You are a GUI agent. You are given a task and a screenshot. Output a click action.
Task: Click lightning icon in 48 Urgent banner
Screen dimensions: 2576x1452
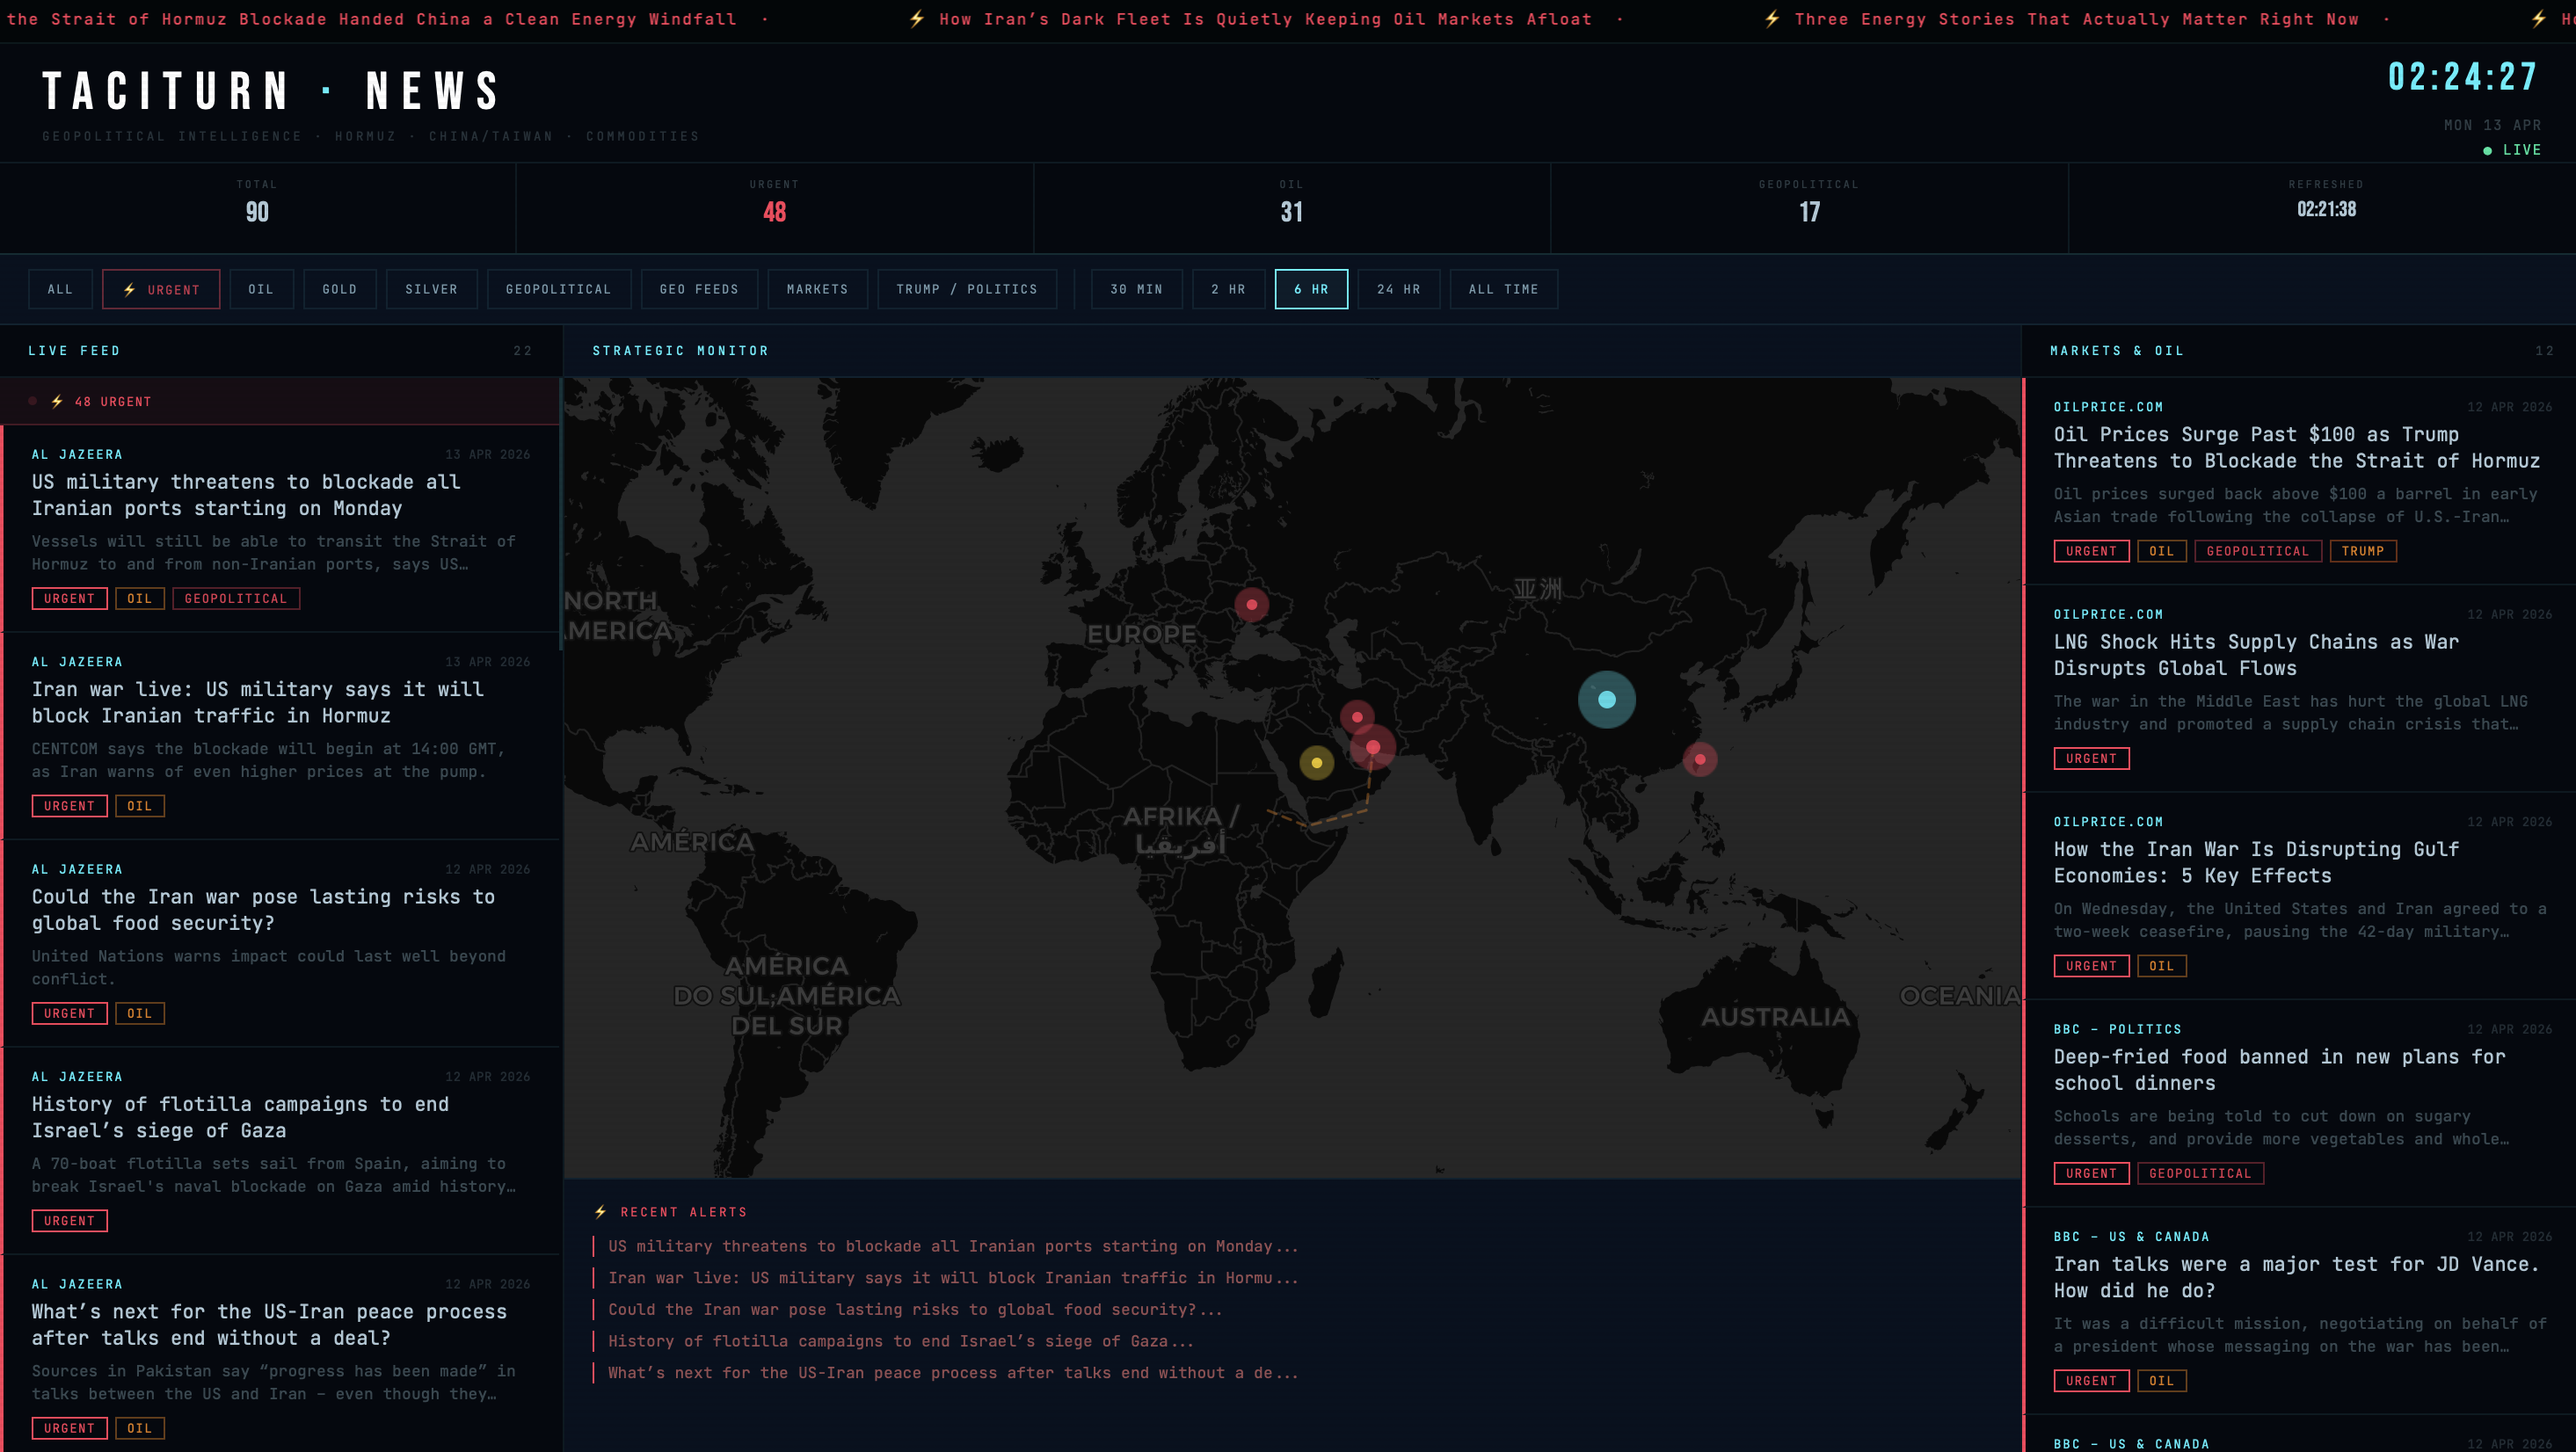pos(57,402)
